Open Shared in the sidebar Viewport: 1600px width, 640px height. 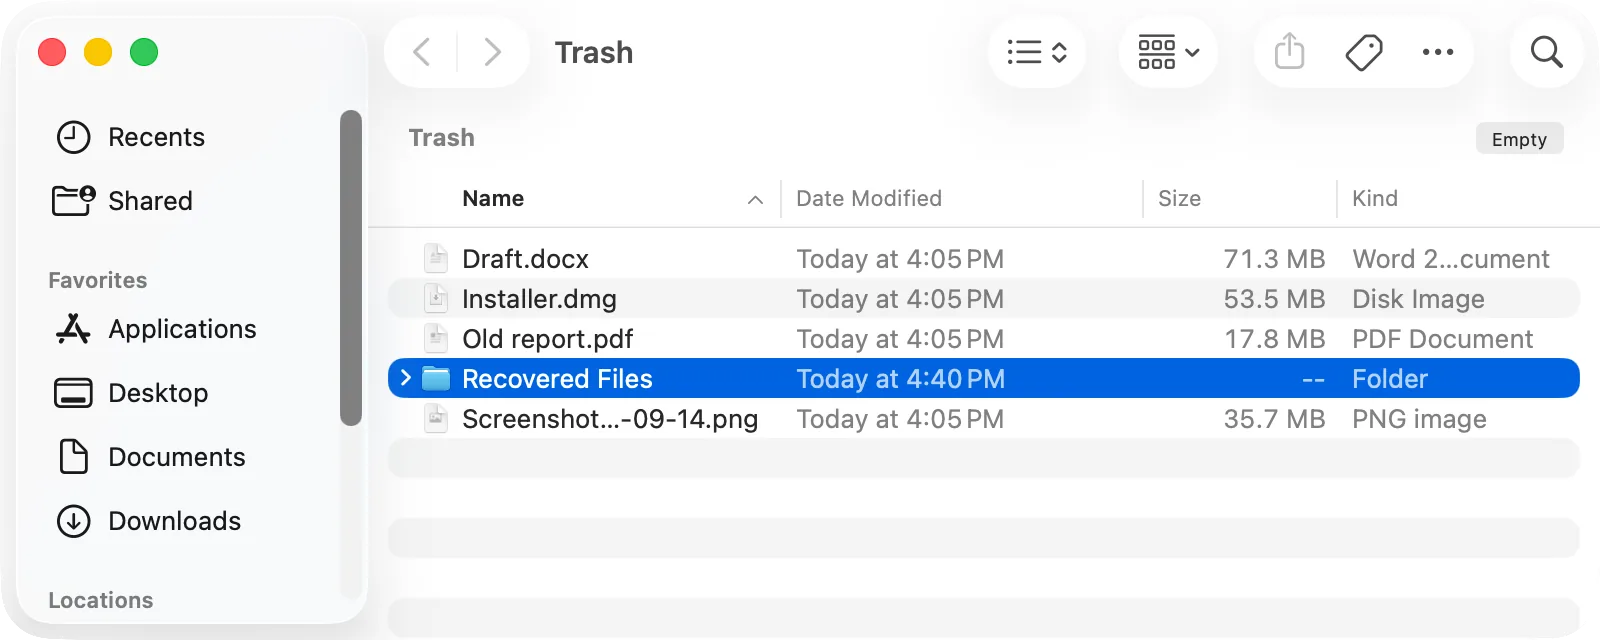tap(150, 201)
